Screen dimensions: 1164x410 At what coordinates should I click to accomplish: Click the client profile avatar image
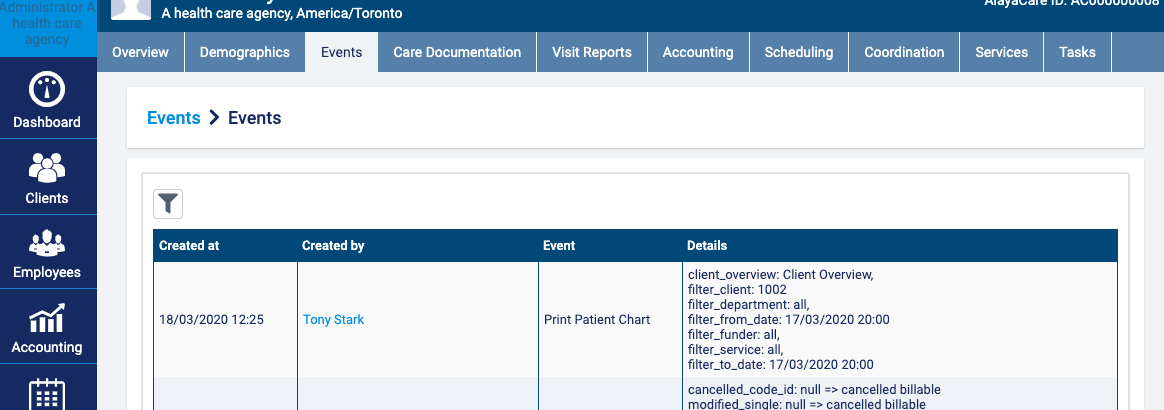(137, 10)
